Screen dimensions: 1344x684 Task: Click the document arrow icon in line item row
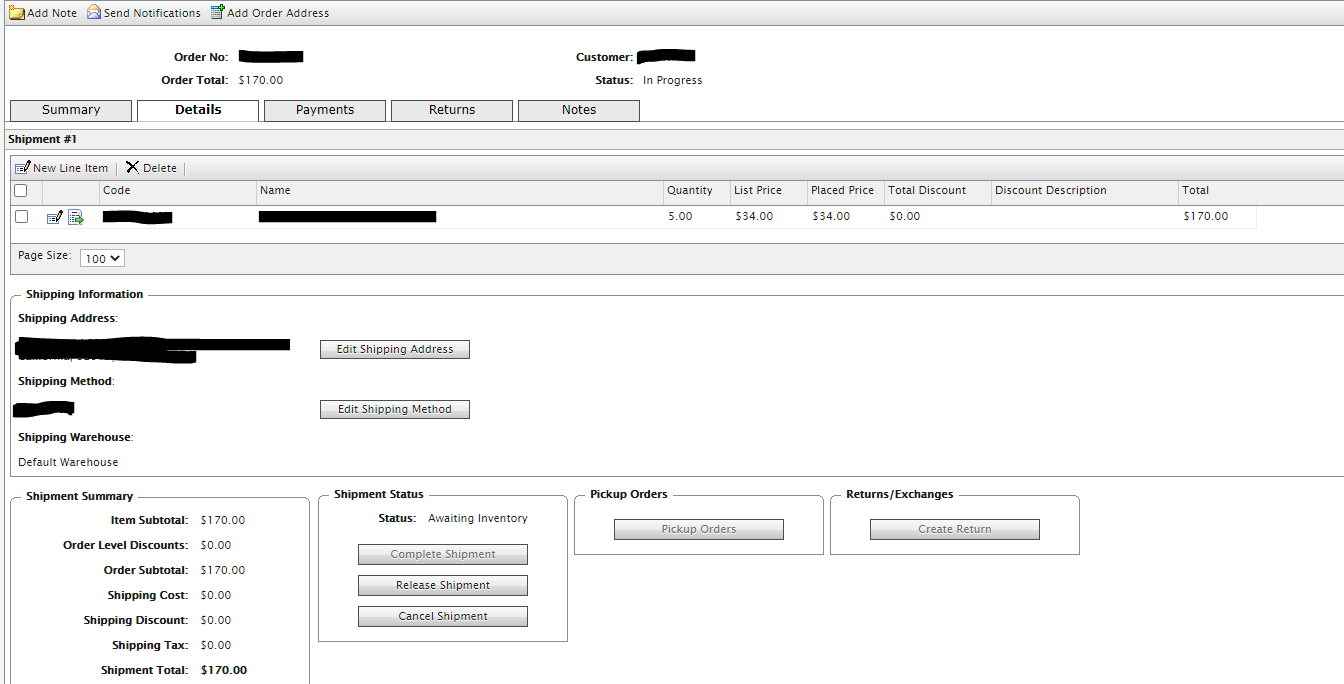(x=76, y=217)
